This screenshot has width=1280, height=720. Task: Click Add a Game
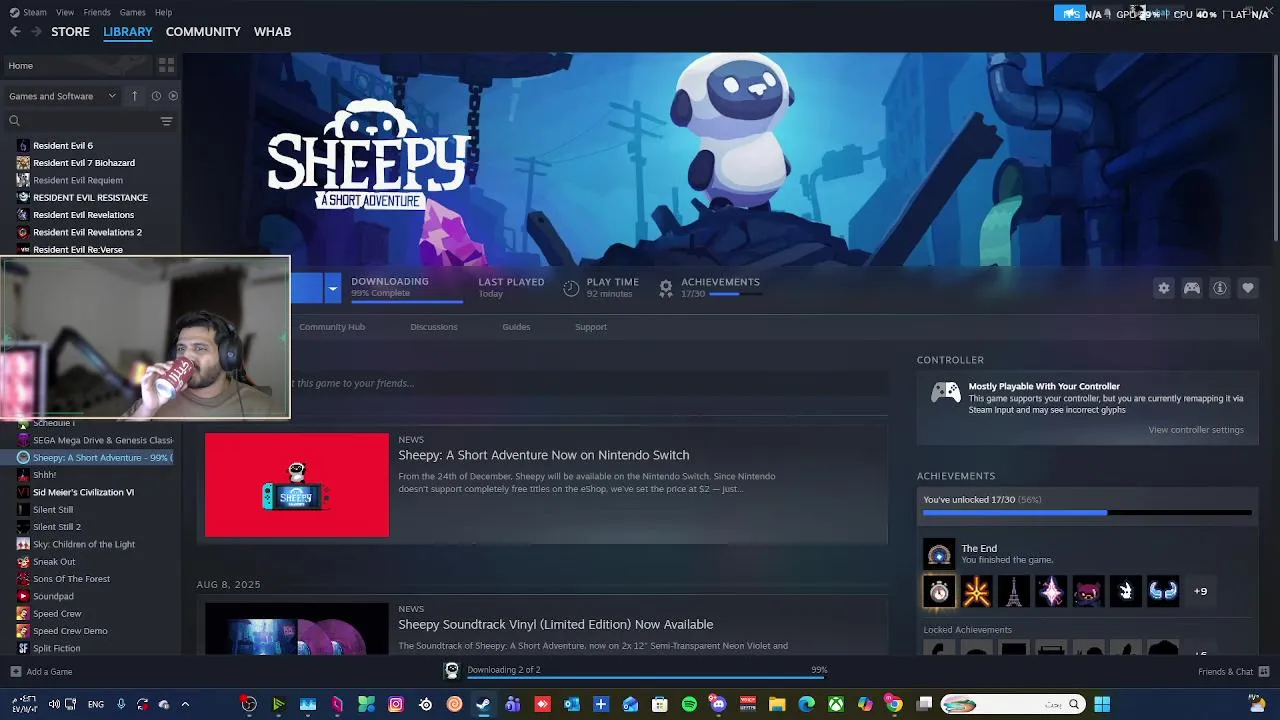click(x=41, y=672)
